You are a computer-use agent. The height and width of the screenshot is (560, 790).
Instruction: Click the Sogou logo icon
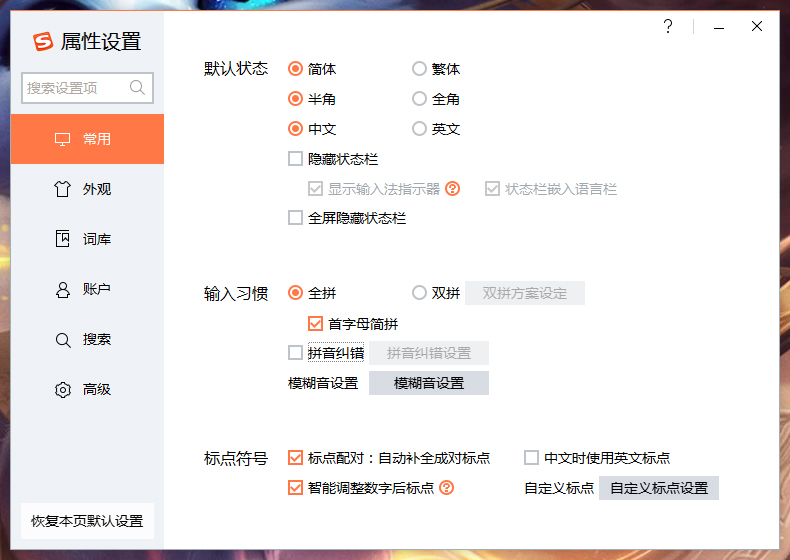pyautogui.click(x=42, y=41)
